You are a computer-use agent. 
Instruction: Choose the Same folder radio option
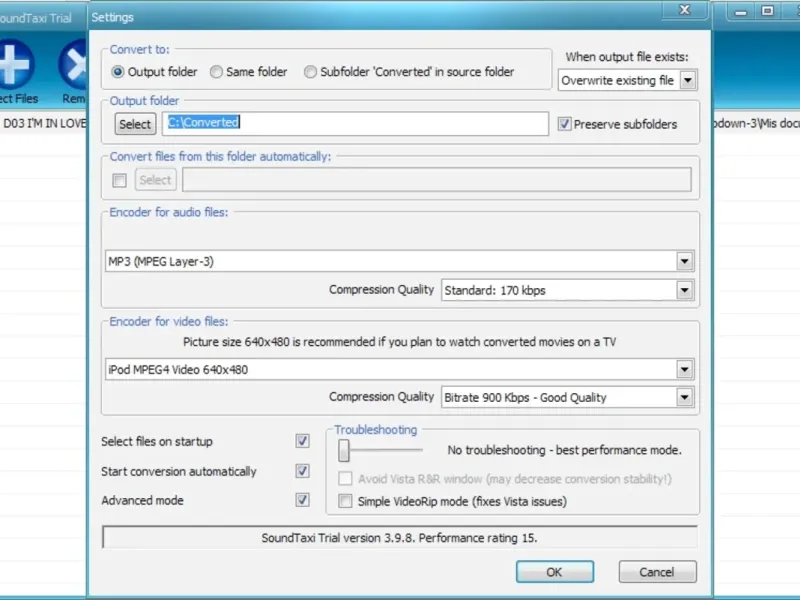pyautogui.click(x=216, y=72)
